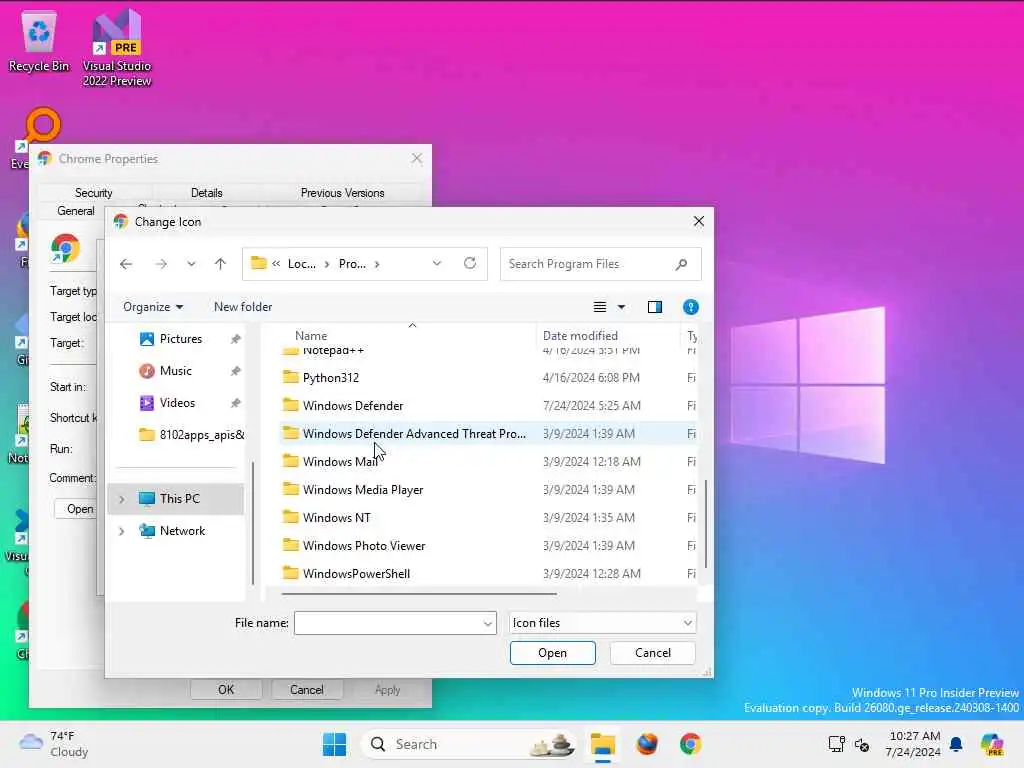Click the File name input field
This screenshot has width=1024, height=768.
(x=388, y=623)
